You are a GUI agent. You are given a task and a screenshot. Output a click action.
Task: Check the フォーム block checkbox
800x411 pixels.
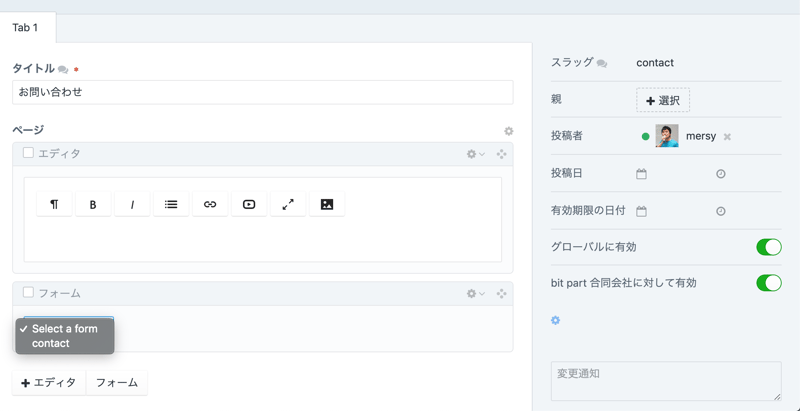click(28, 293)
